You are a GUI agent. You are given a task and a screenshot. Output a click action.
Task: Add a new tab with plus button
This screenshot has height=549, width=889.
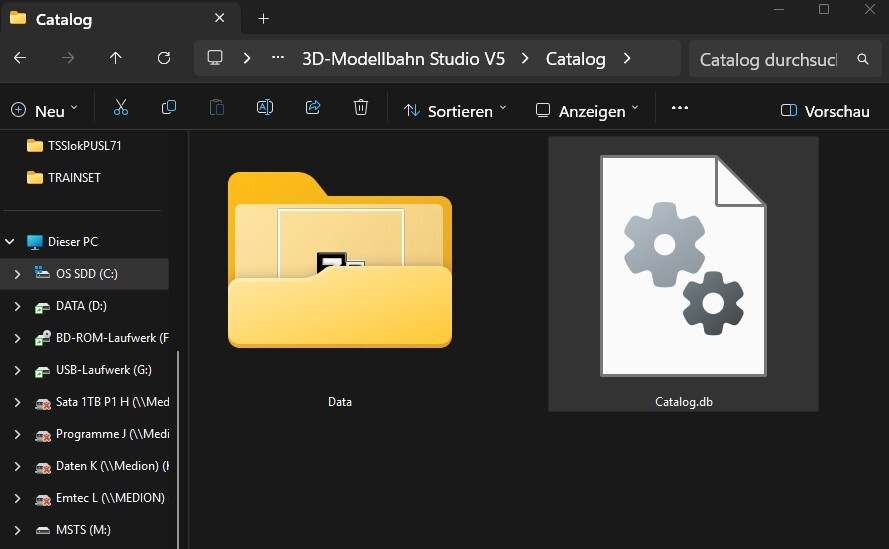(264, 19)
